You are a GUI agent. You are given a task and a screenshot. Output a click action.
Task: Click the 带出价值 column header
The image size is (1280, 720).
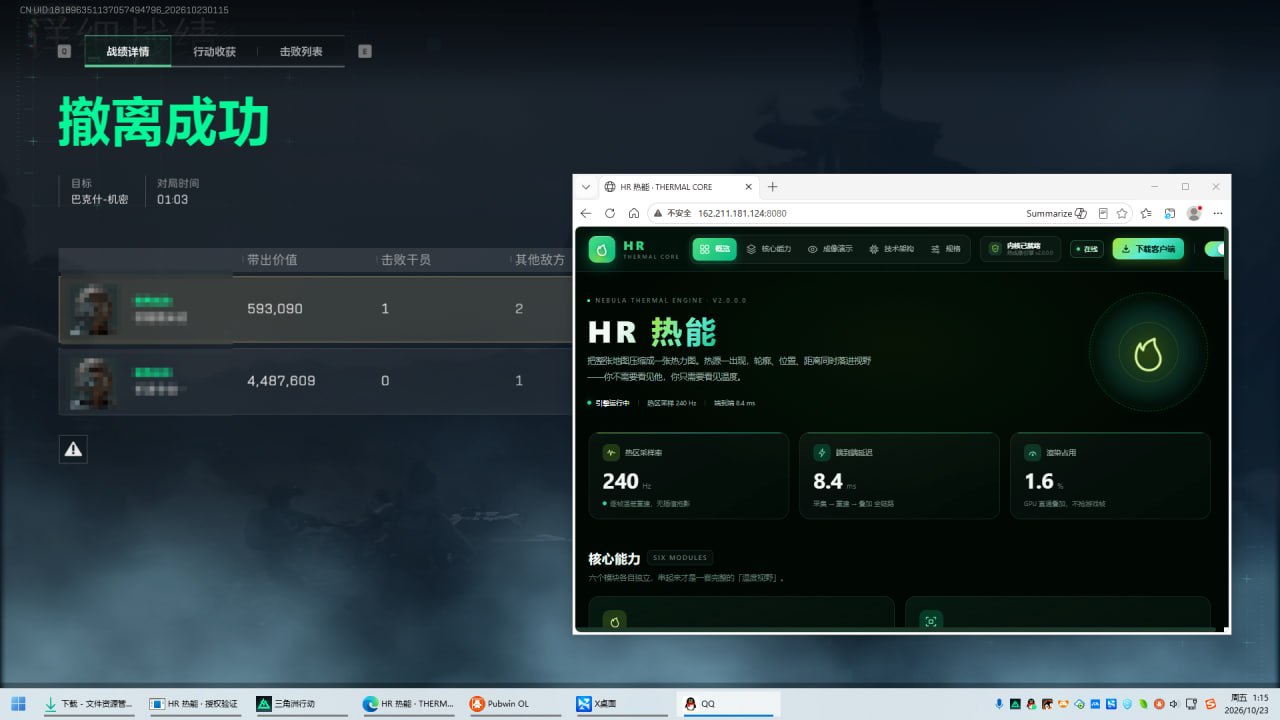[x=272, y=260]
